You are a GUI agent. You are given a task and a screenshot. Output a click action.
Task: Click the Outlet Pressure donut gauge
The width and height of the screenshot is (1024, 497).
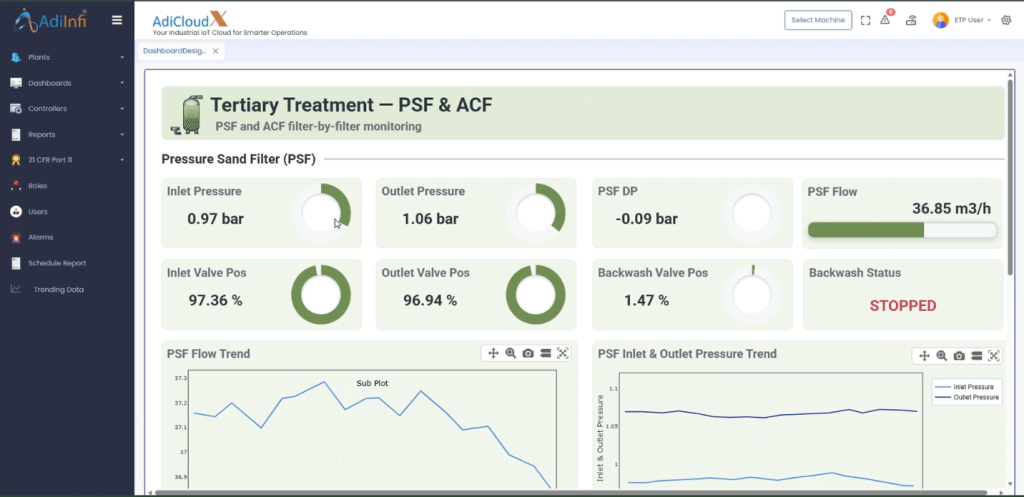pyautogui.click(x=536, y=213)
